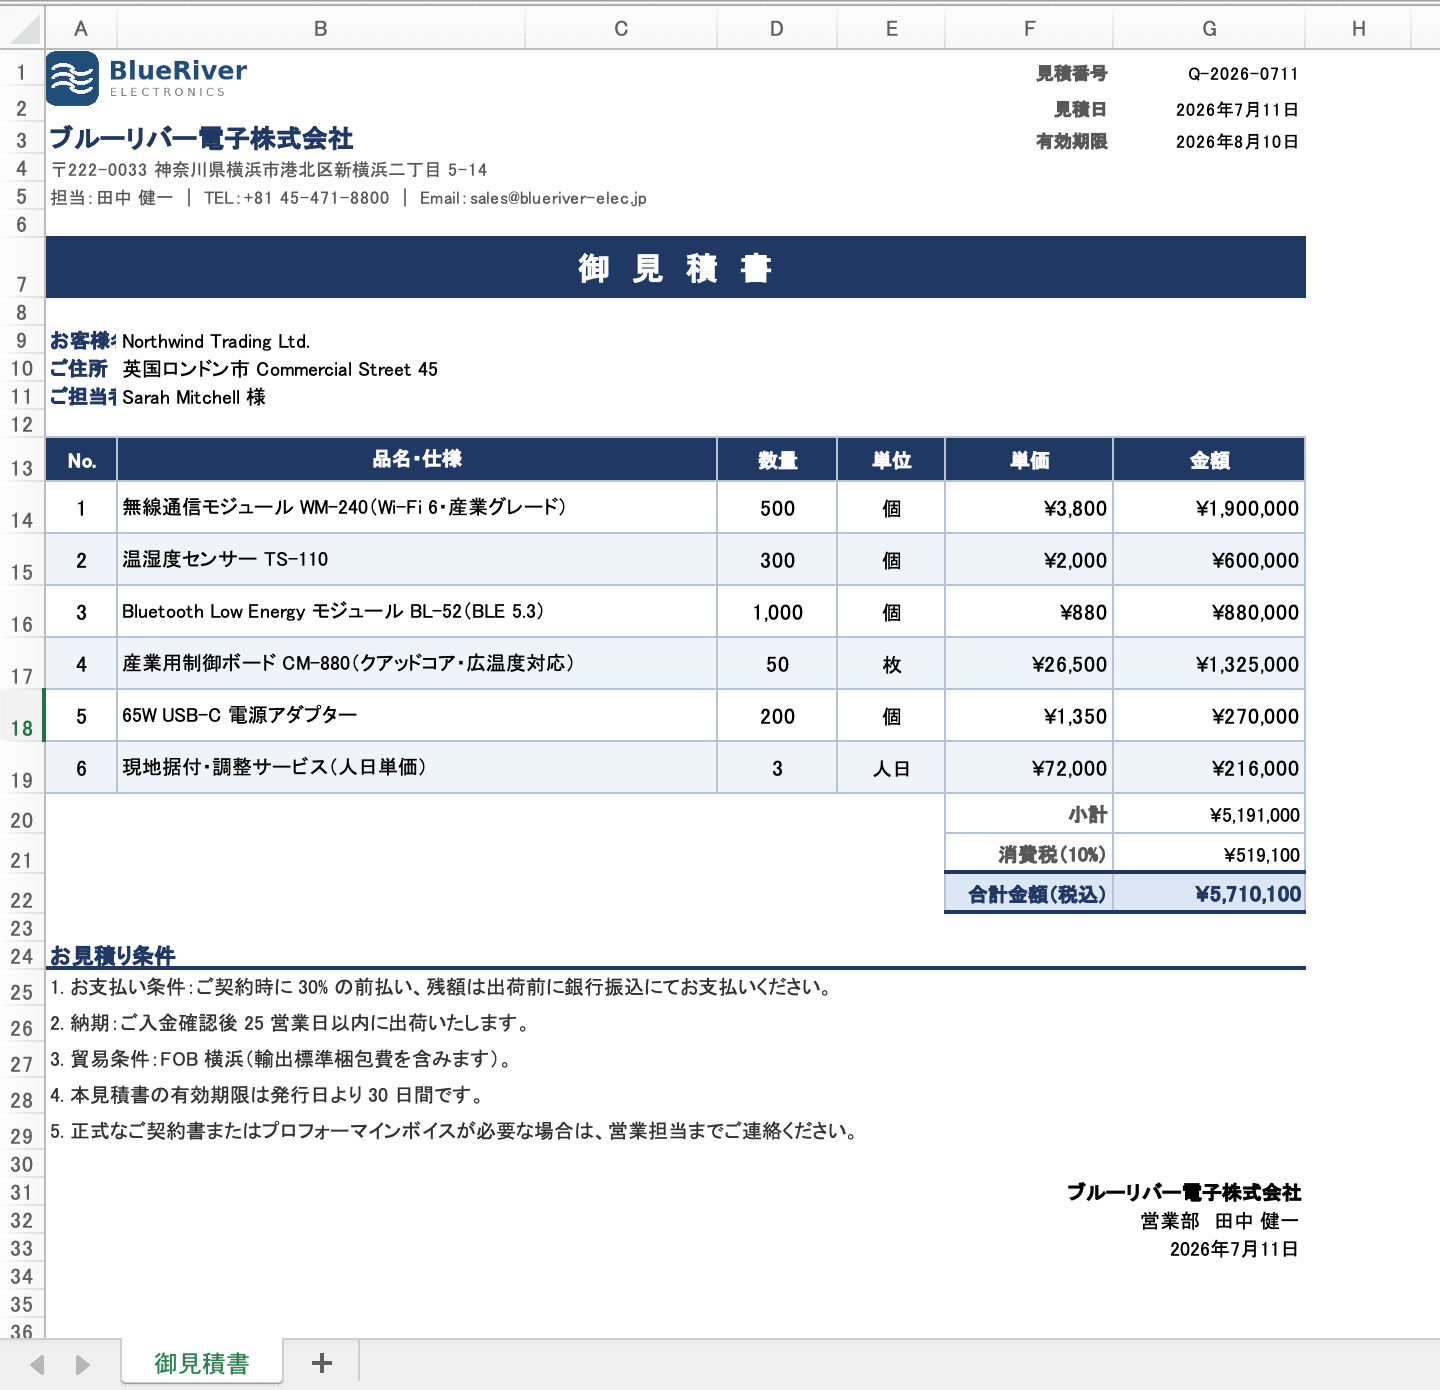Select row 13 header
Viewport: 1440px width, 1390px height.
pos(22,460)
